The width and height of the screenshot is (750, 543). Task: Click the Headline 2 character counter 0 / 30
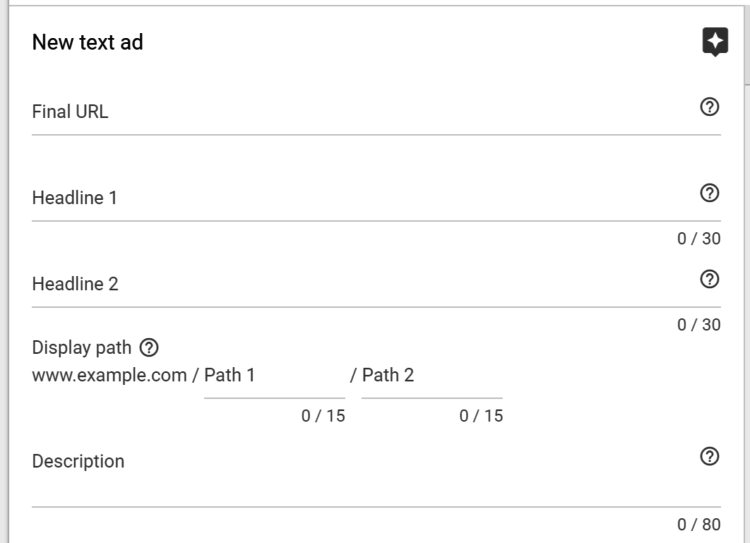point(698,325)
